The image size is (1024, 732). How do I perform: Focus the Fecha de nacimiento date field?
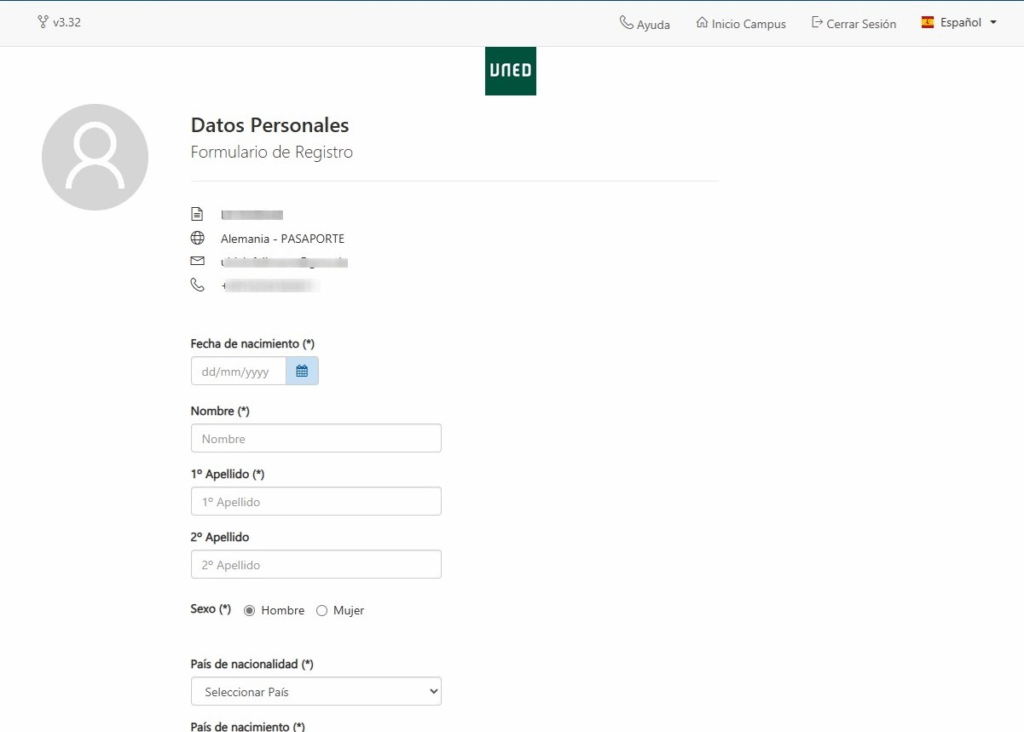238,371
